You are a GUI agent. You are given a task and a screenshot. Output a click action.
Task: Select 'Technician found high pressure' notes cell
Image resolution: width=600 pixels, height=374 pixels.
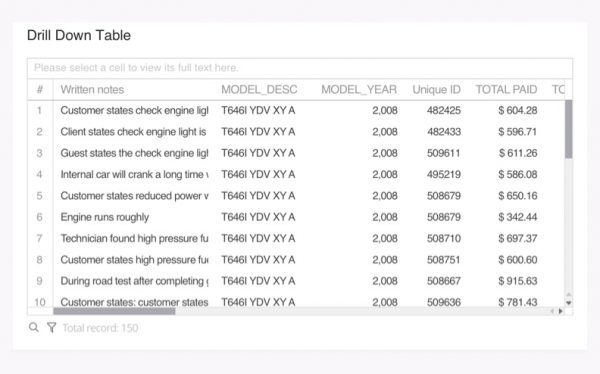(133, 238)
